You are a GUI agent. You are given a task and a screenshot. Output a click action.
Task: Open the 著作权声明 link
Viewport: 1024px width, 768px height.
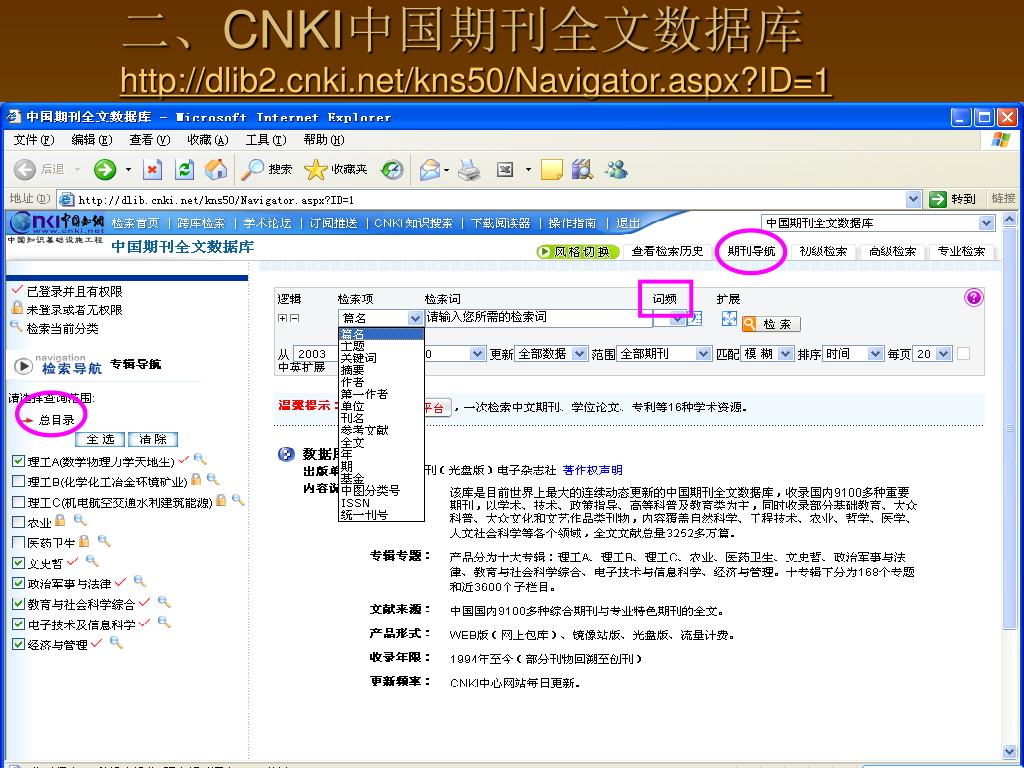tap(592, 470)
